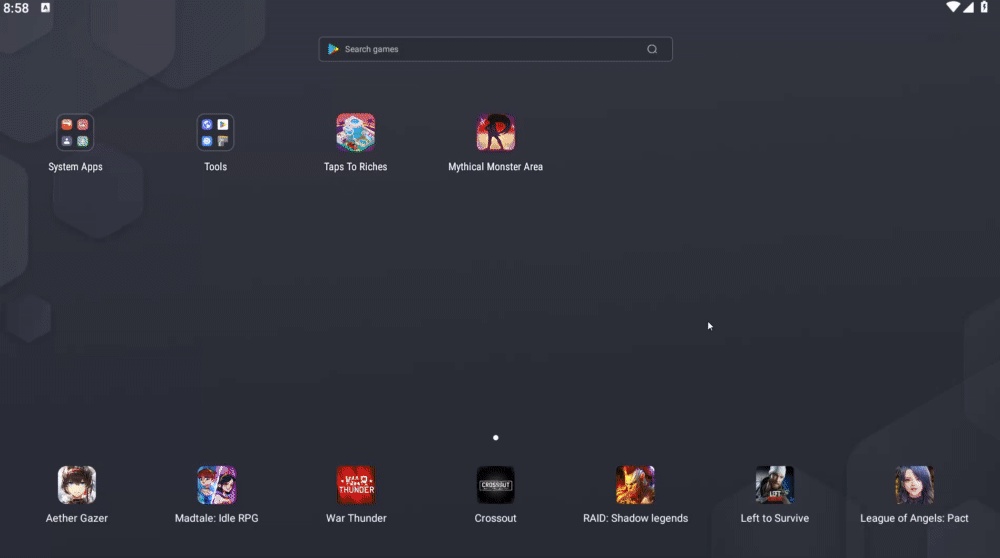Launch Crossout game icon

[x=496, y=485]
